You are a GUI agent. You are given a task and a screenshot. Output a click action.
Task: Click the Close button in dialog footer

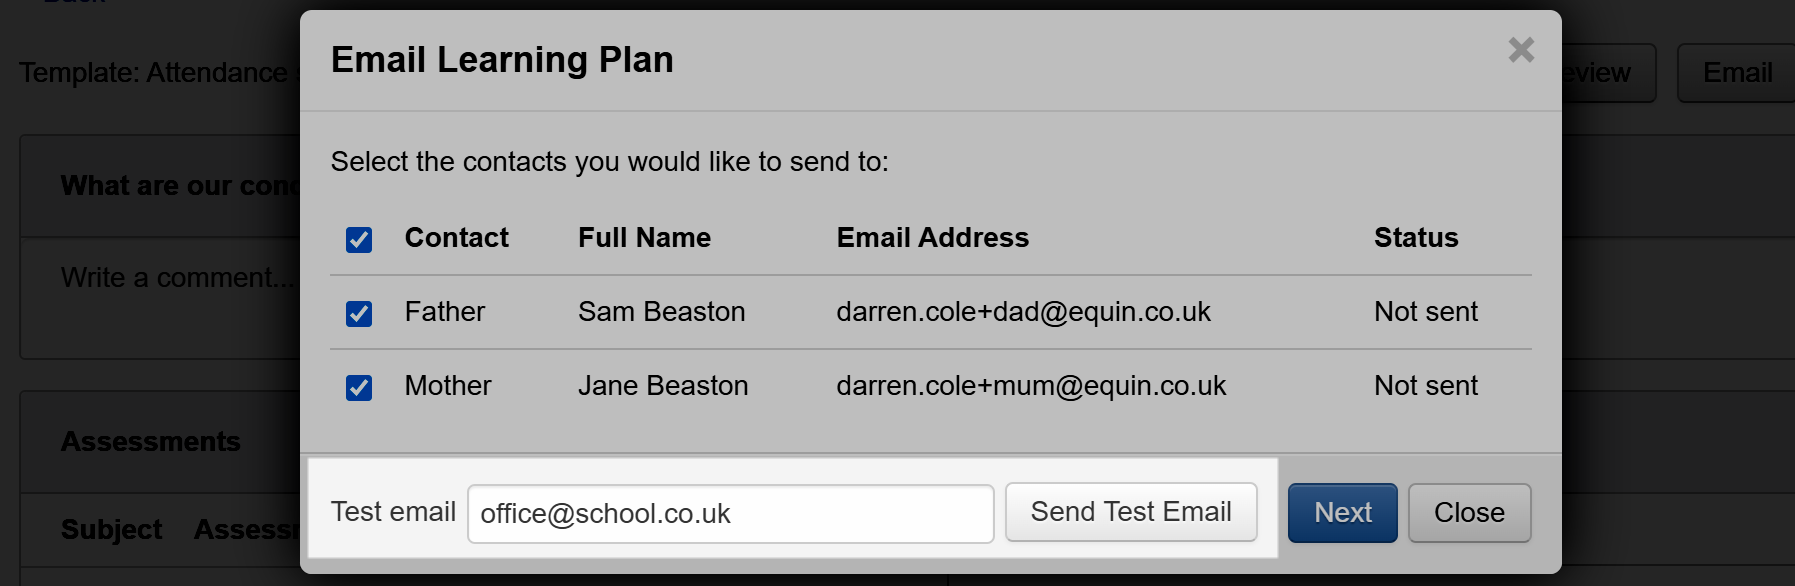1469,513
